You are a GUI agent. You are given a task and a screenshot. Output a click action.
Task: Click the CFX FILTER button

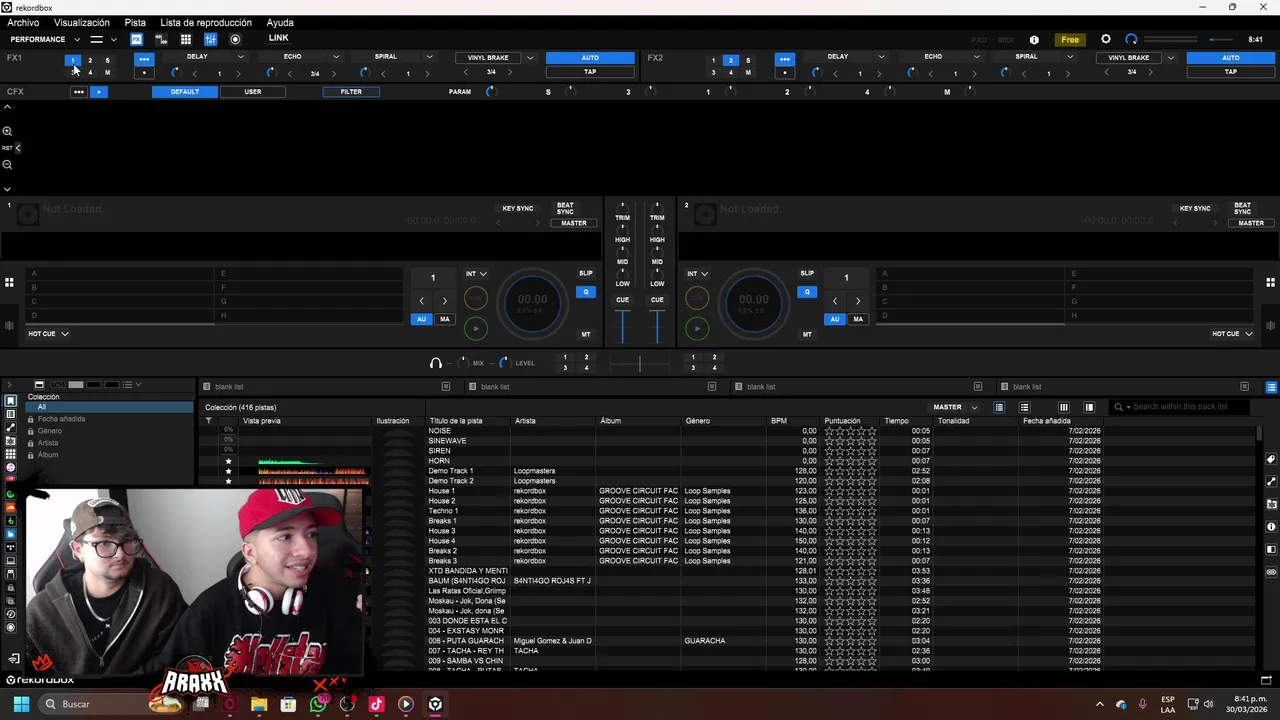coord(351,92)
